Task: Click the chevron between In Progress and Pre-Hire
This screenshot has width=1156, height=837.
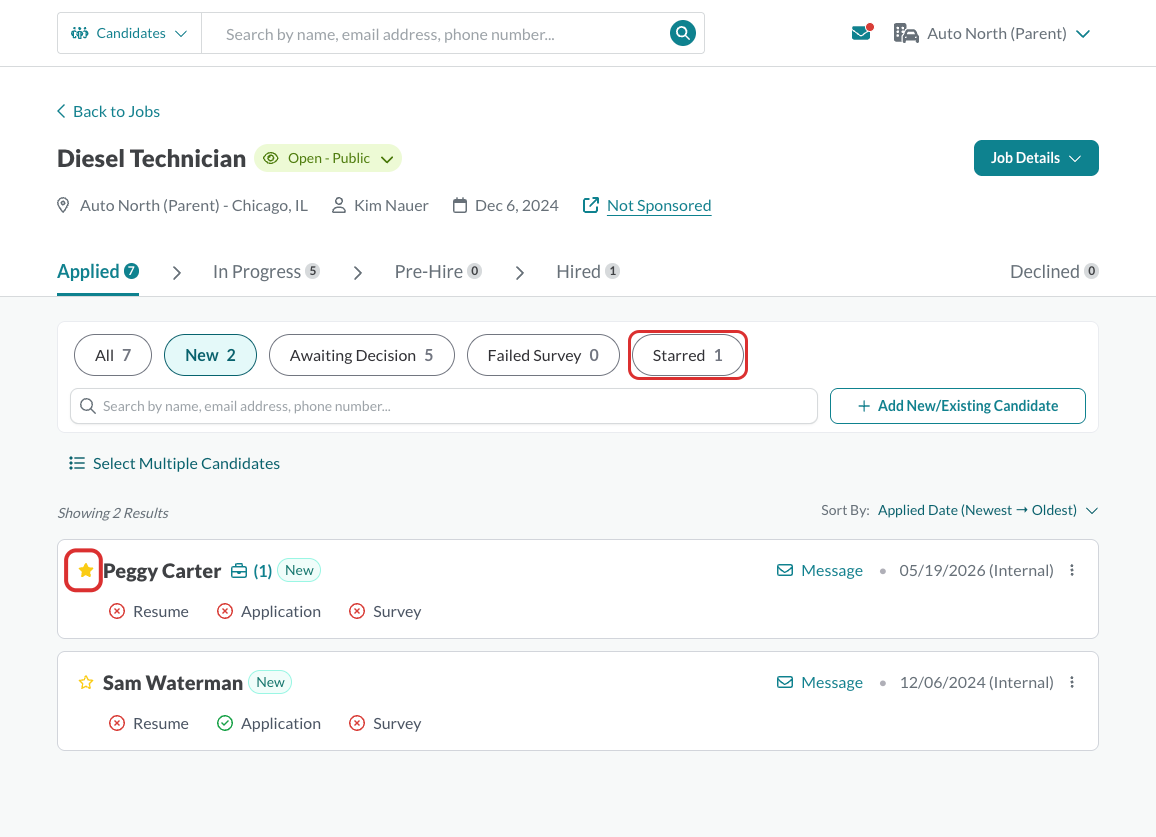Action: coord(358,273)
